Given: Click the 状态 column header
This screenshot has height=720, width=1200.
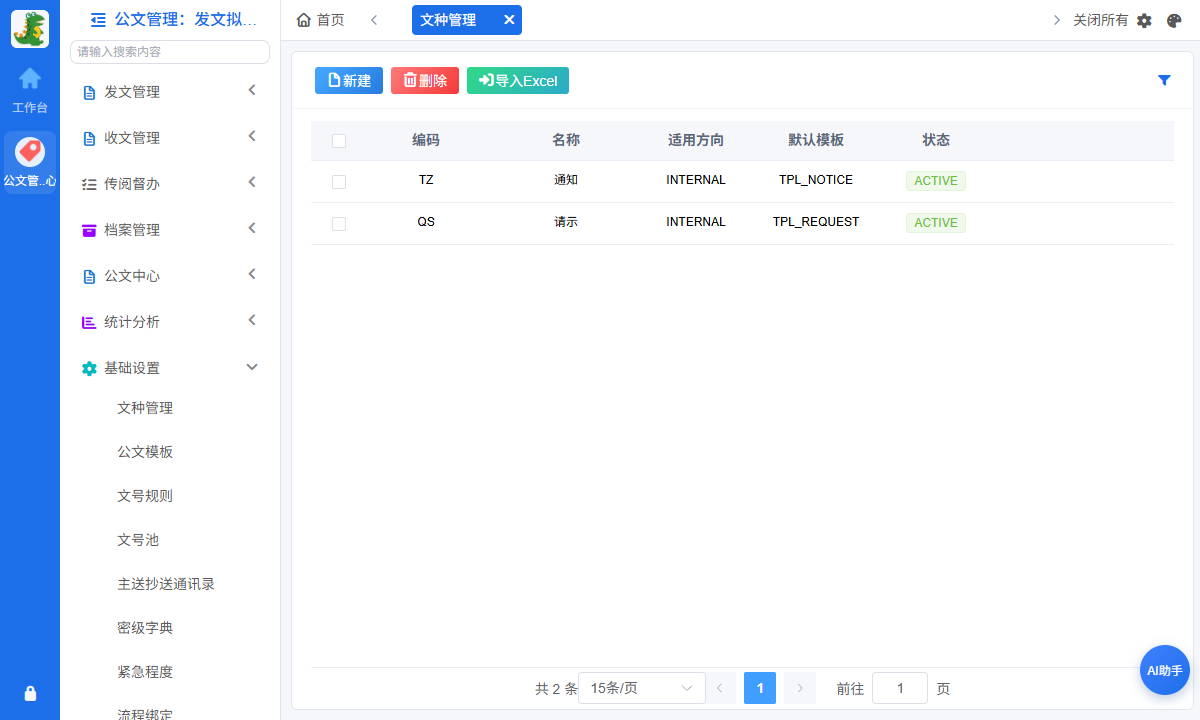Looking at the screenshot, I should [936, 141].
